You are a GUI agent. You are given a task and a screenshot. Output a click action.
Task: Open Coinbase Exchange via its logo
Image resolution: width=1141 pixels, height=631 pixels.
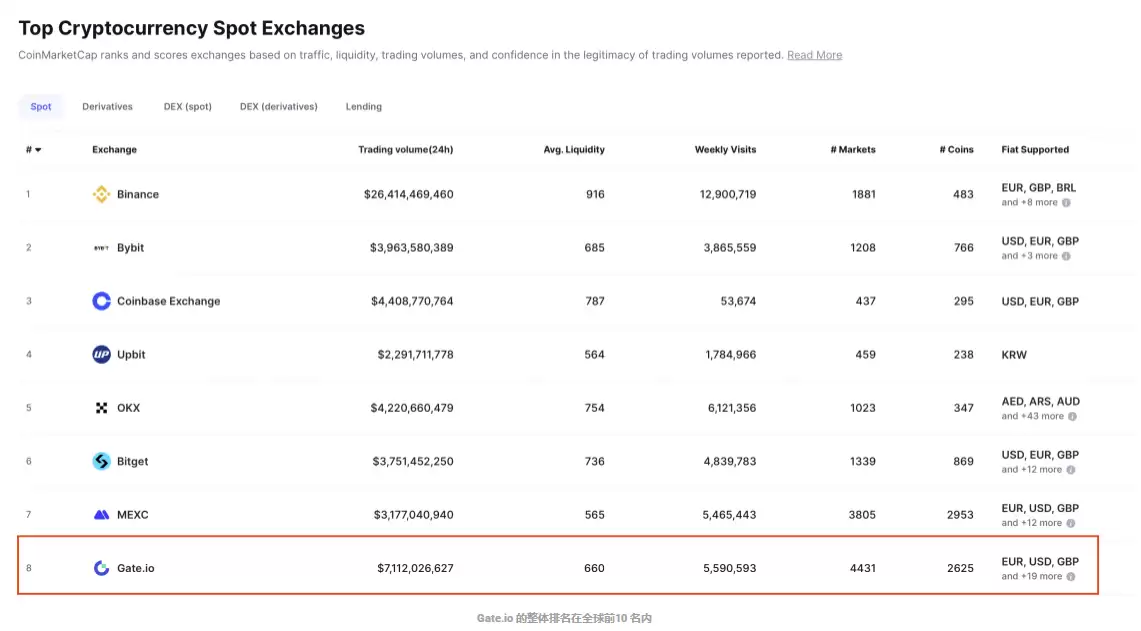click(x=101, y=301)
